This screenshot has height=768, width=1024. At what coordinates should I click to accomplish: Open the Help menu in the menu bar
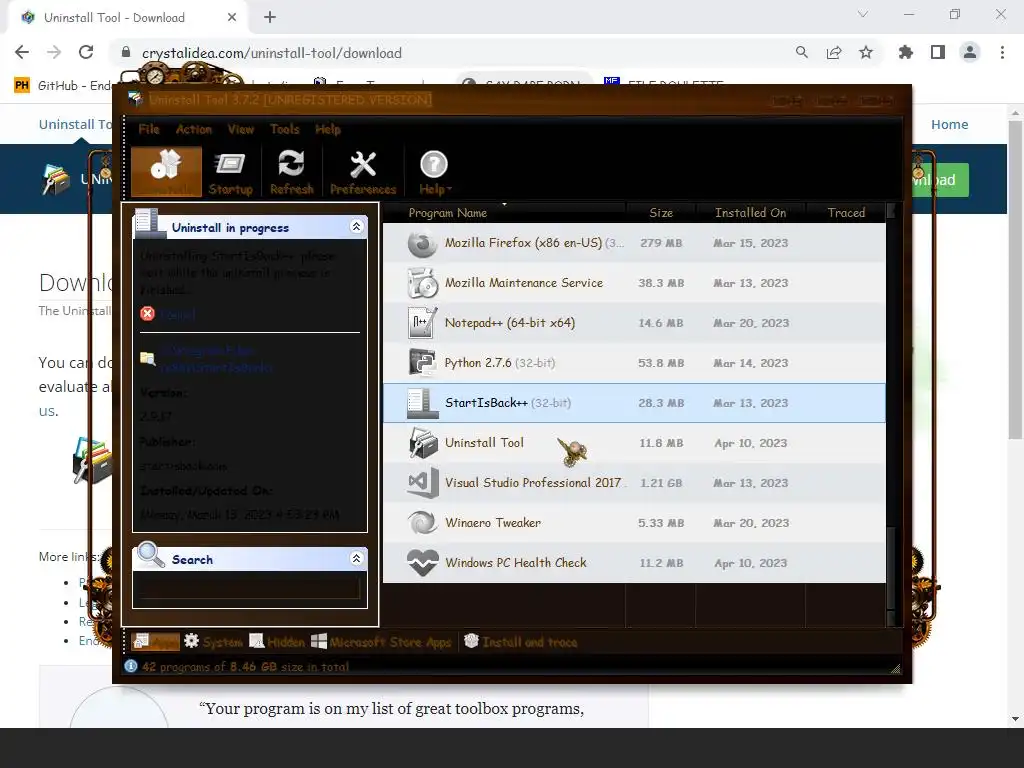coord(328,129)
